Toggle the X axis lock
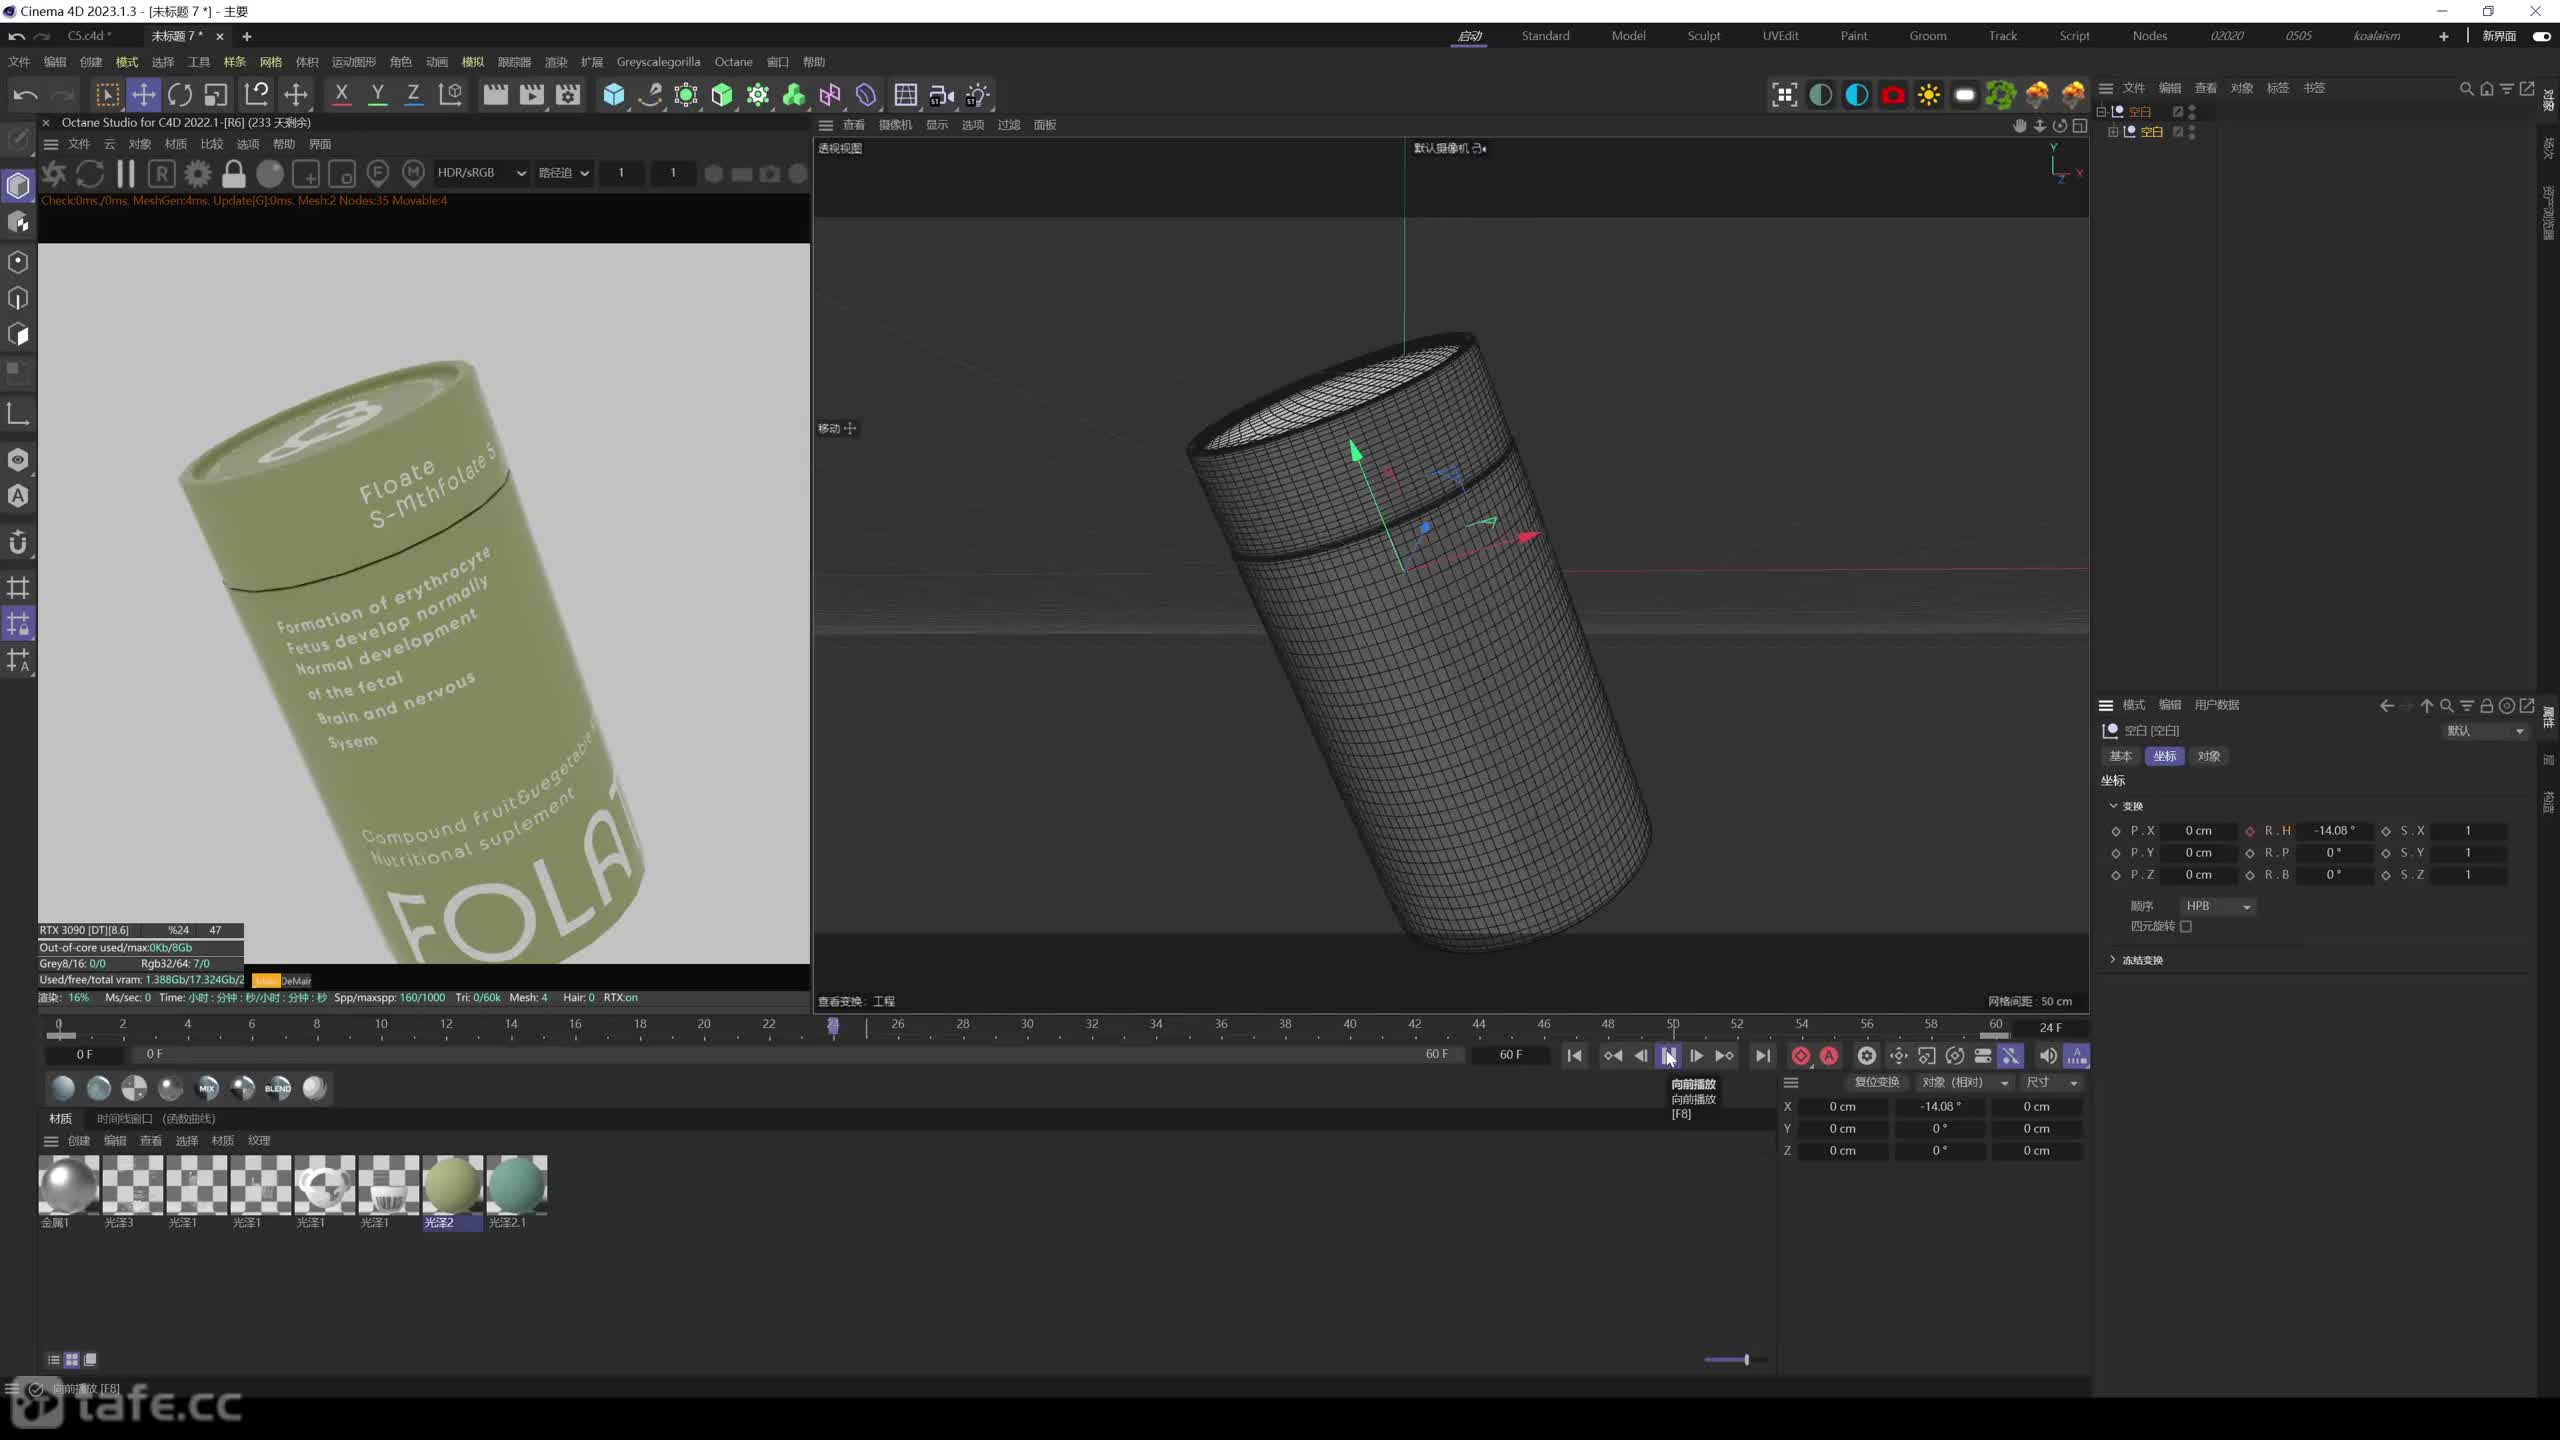 pyautogui.click(x=342, y=95)
